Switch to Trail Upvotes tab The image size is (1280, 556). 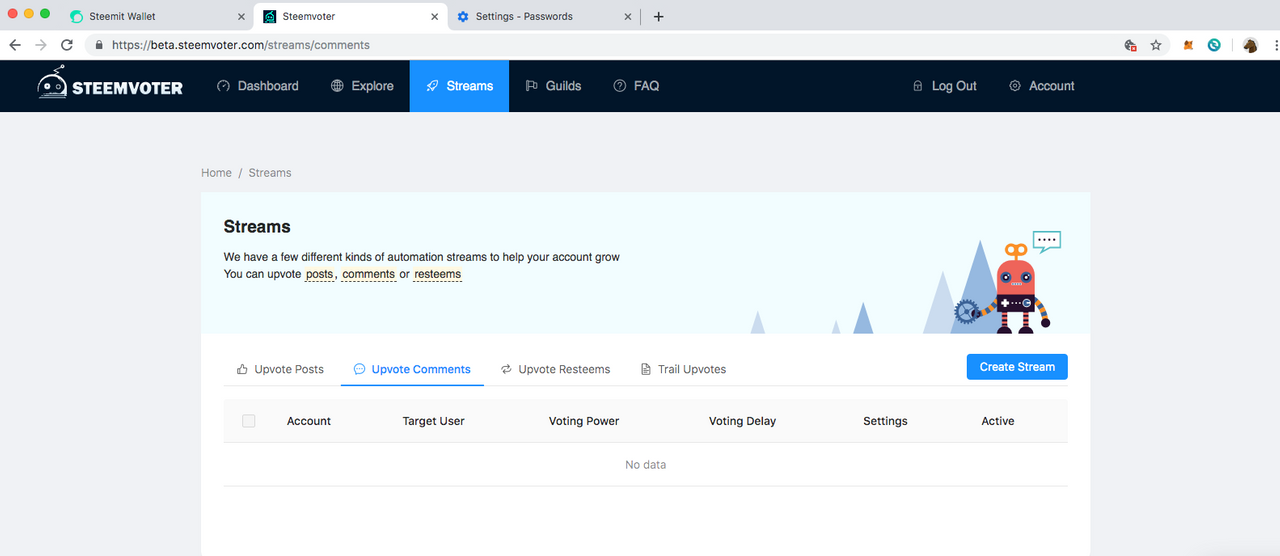coord(683,369)
